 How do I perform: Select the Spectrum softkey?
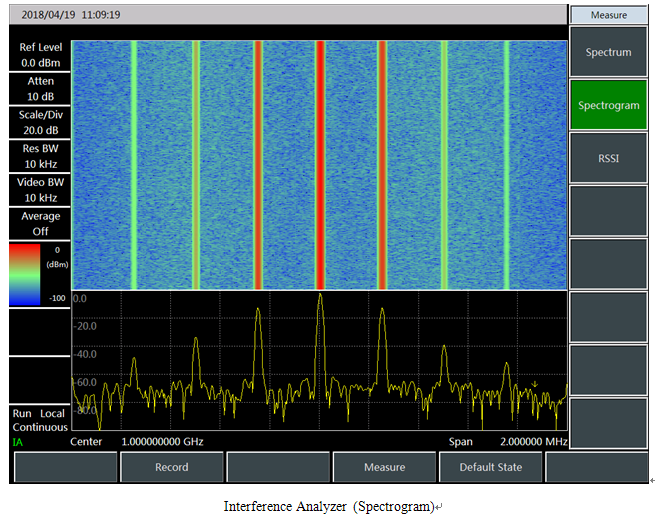click(x=608, y=53)
